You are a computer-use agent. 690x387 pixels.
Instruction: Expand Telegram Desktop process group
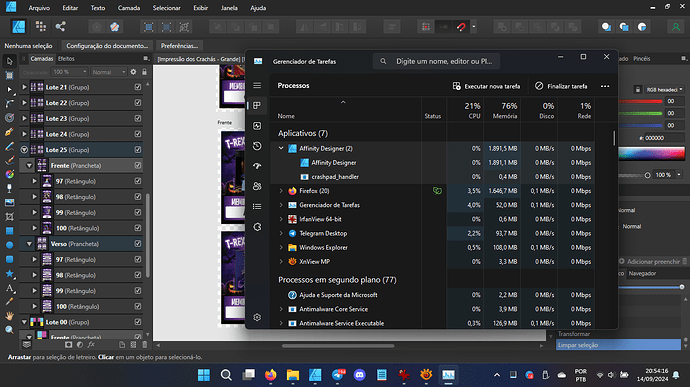pos(281,233)
